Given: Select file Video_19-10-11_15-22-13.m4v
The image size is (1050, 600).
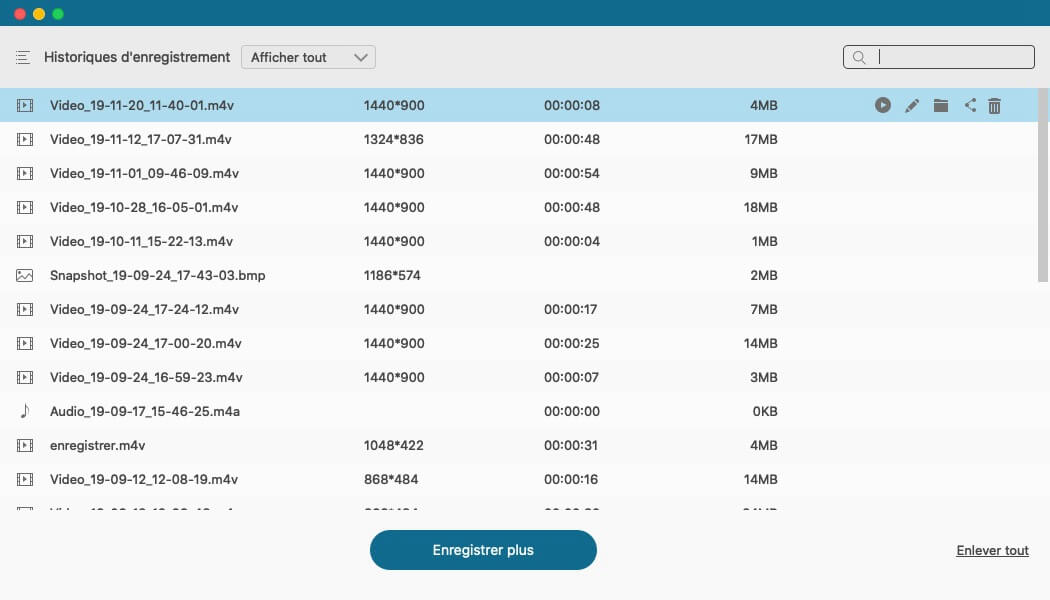Looking at the screenshot, I should pos(141,241).
